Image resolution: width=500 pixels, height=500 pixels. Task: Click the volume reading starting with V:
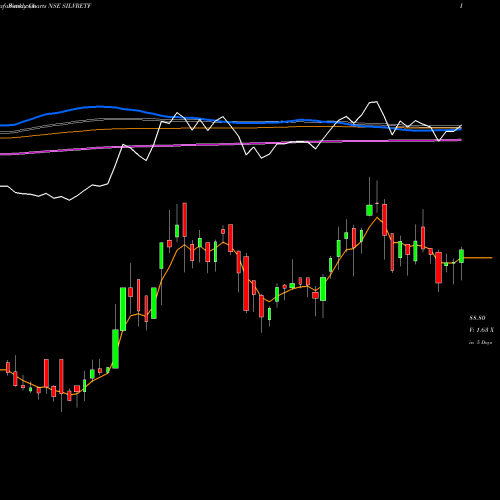click(481, 330)
